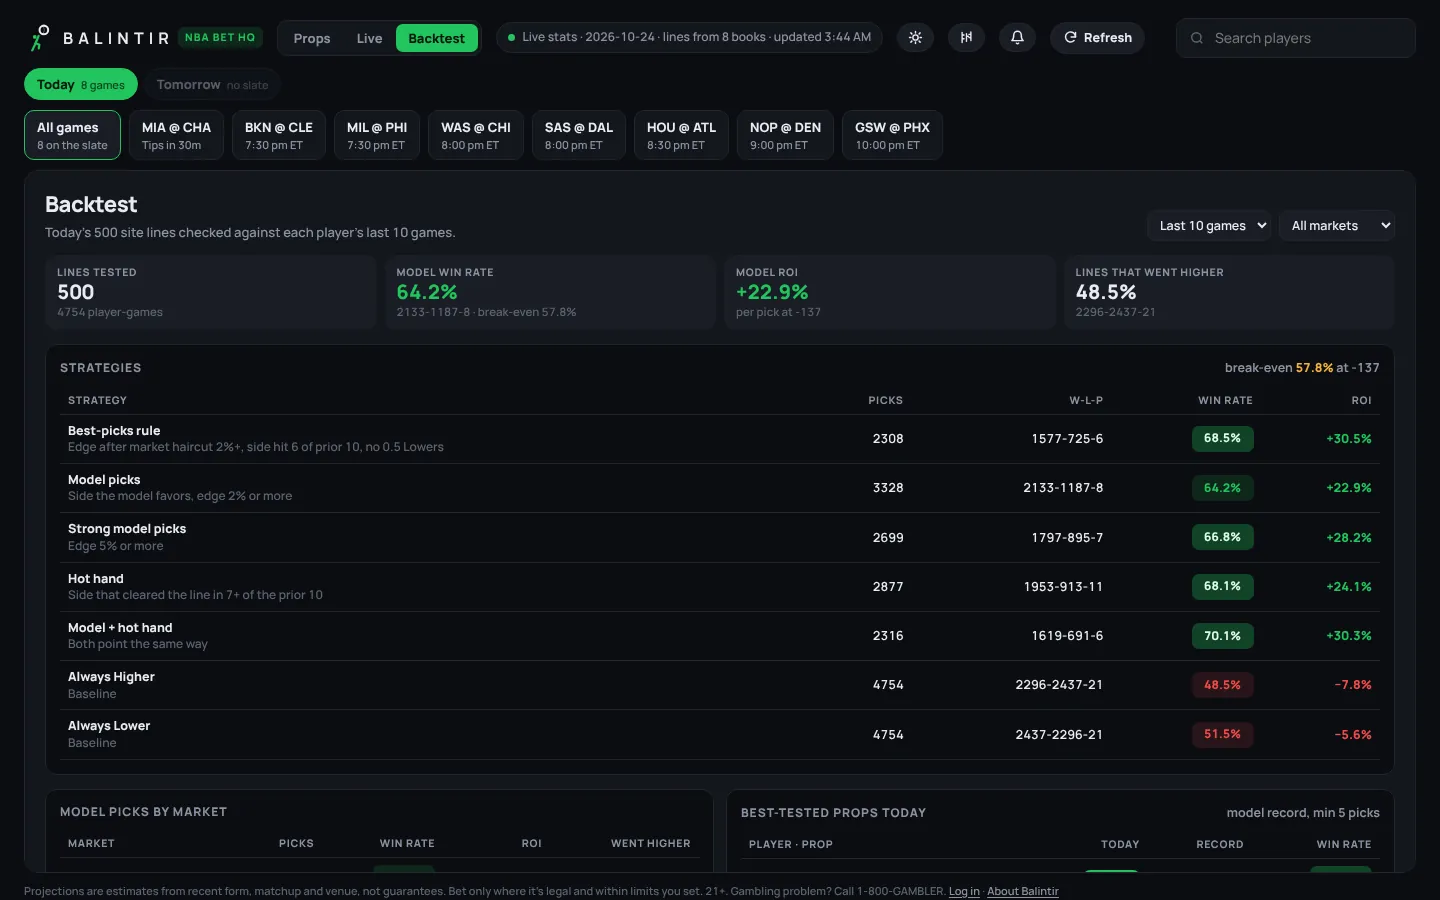Filter by WAS @ CHI game
This screenshot has width=1440, height=900.
[476, 135]
